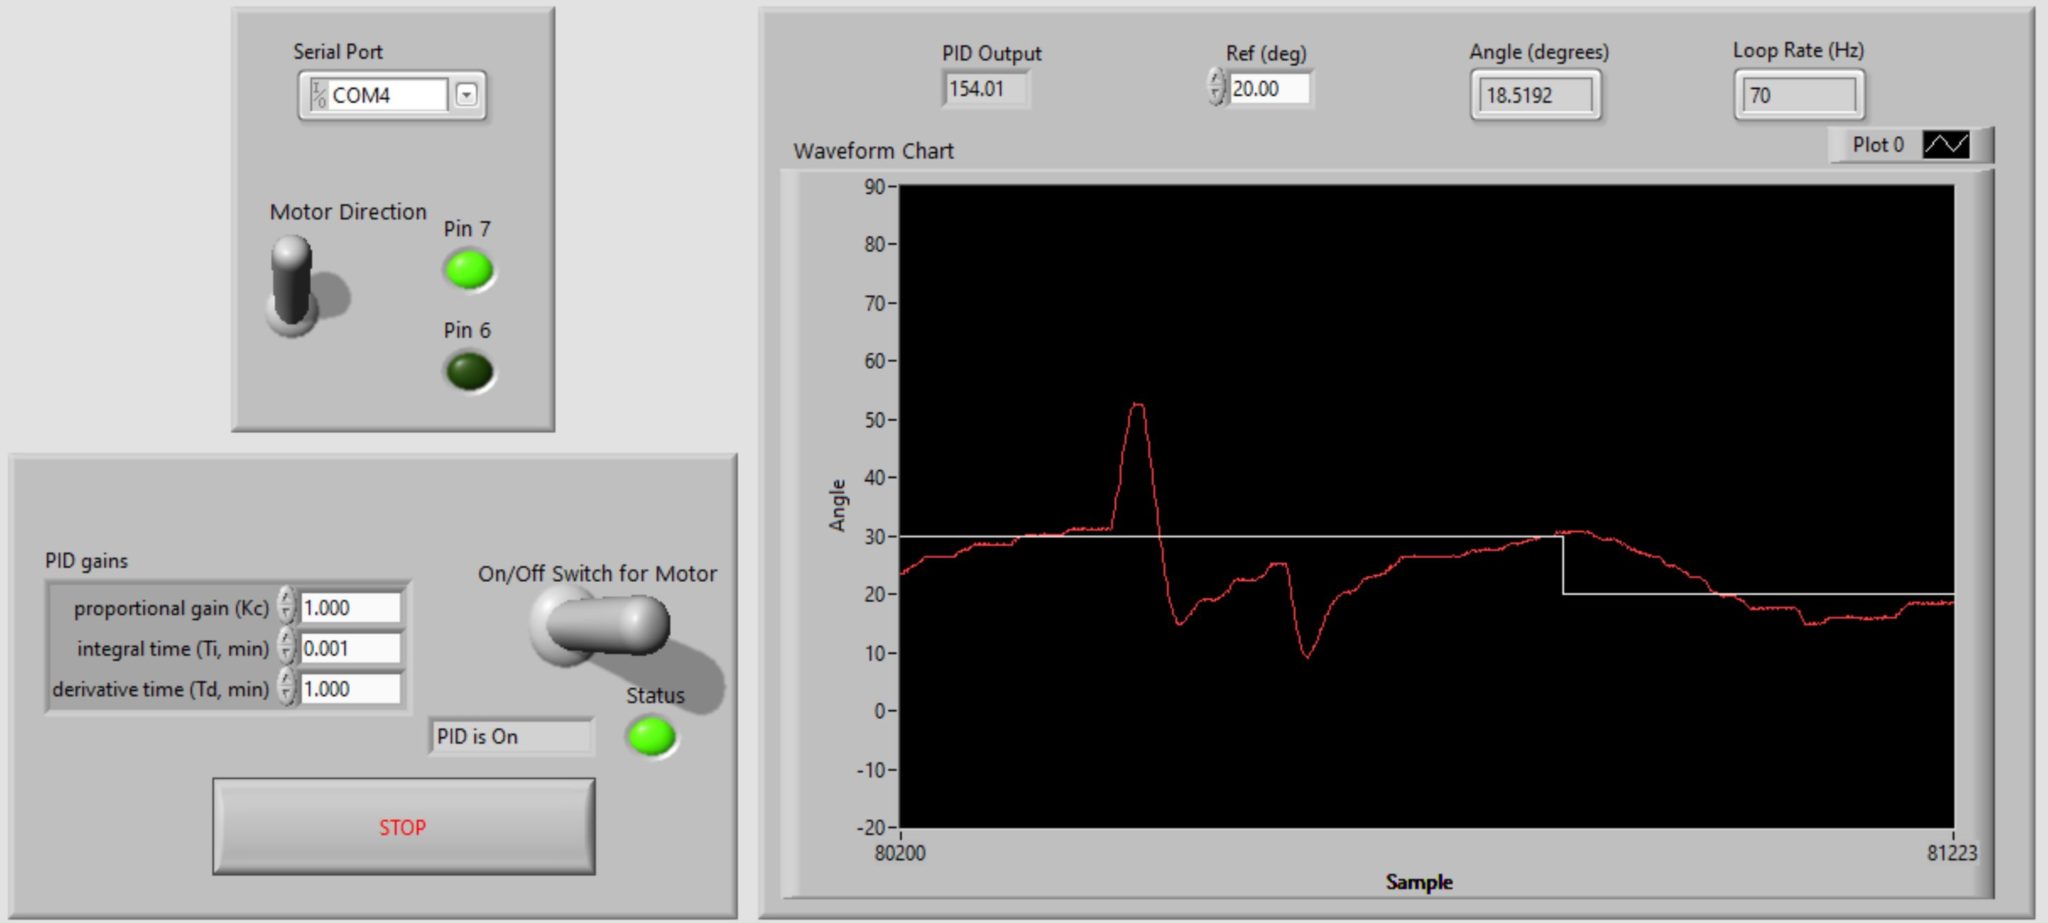Open the Serial Port COM4 dropdown arrow
The image size is (2048, 923).
point(466,95)
